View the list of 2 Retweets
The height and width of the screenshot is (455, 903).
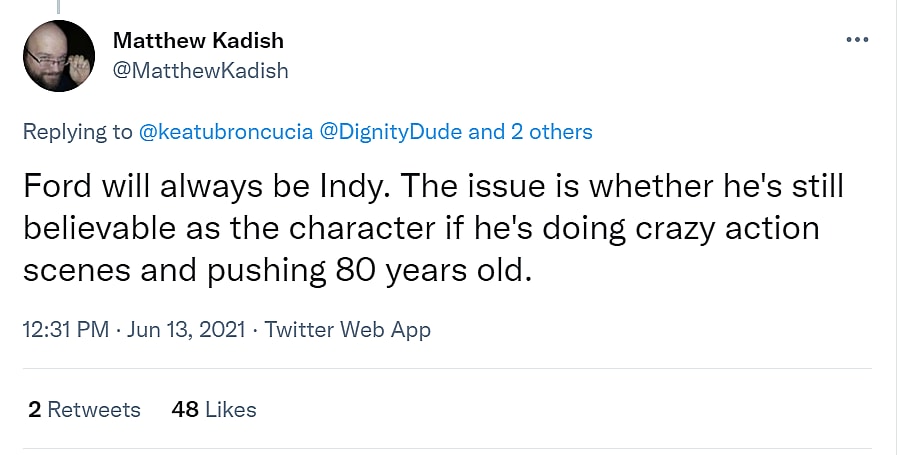[85, 409]
